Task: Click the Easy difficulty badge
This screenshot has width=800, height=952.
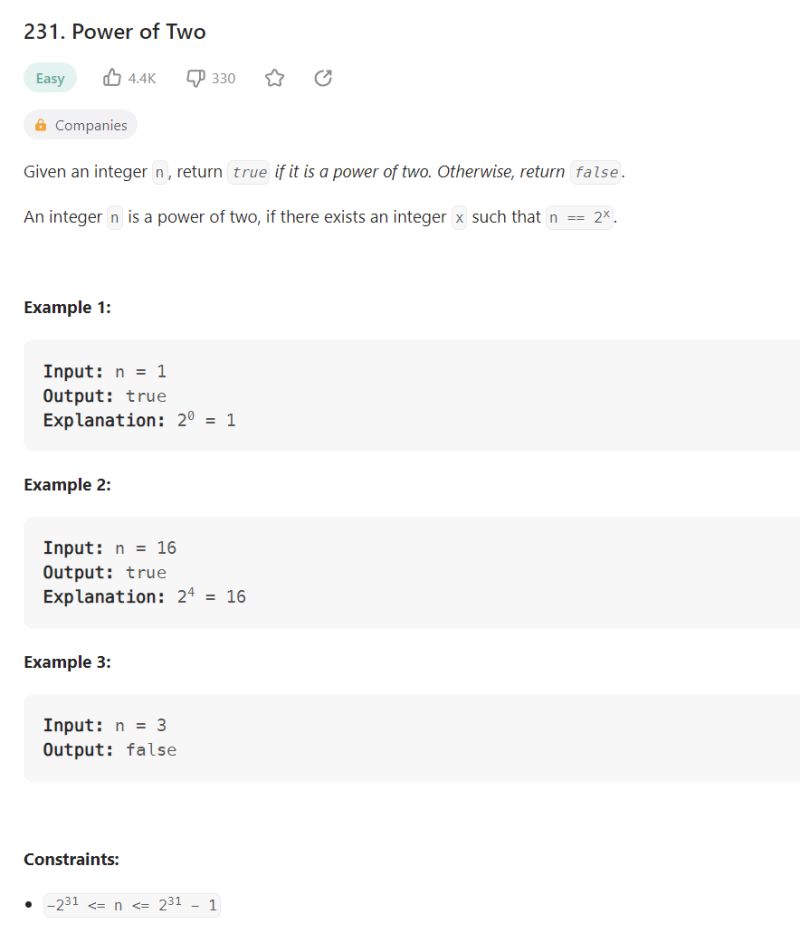Action: pyautogui.click(x=50, y=78)
